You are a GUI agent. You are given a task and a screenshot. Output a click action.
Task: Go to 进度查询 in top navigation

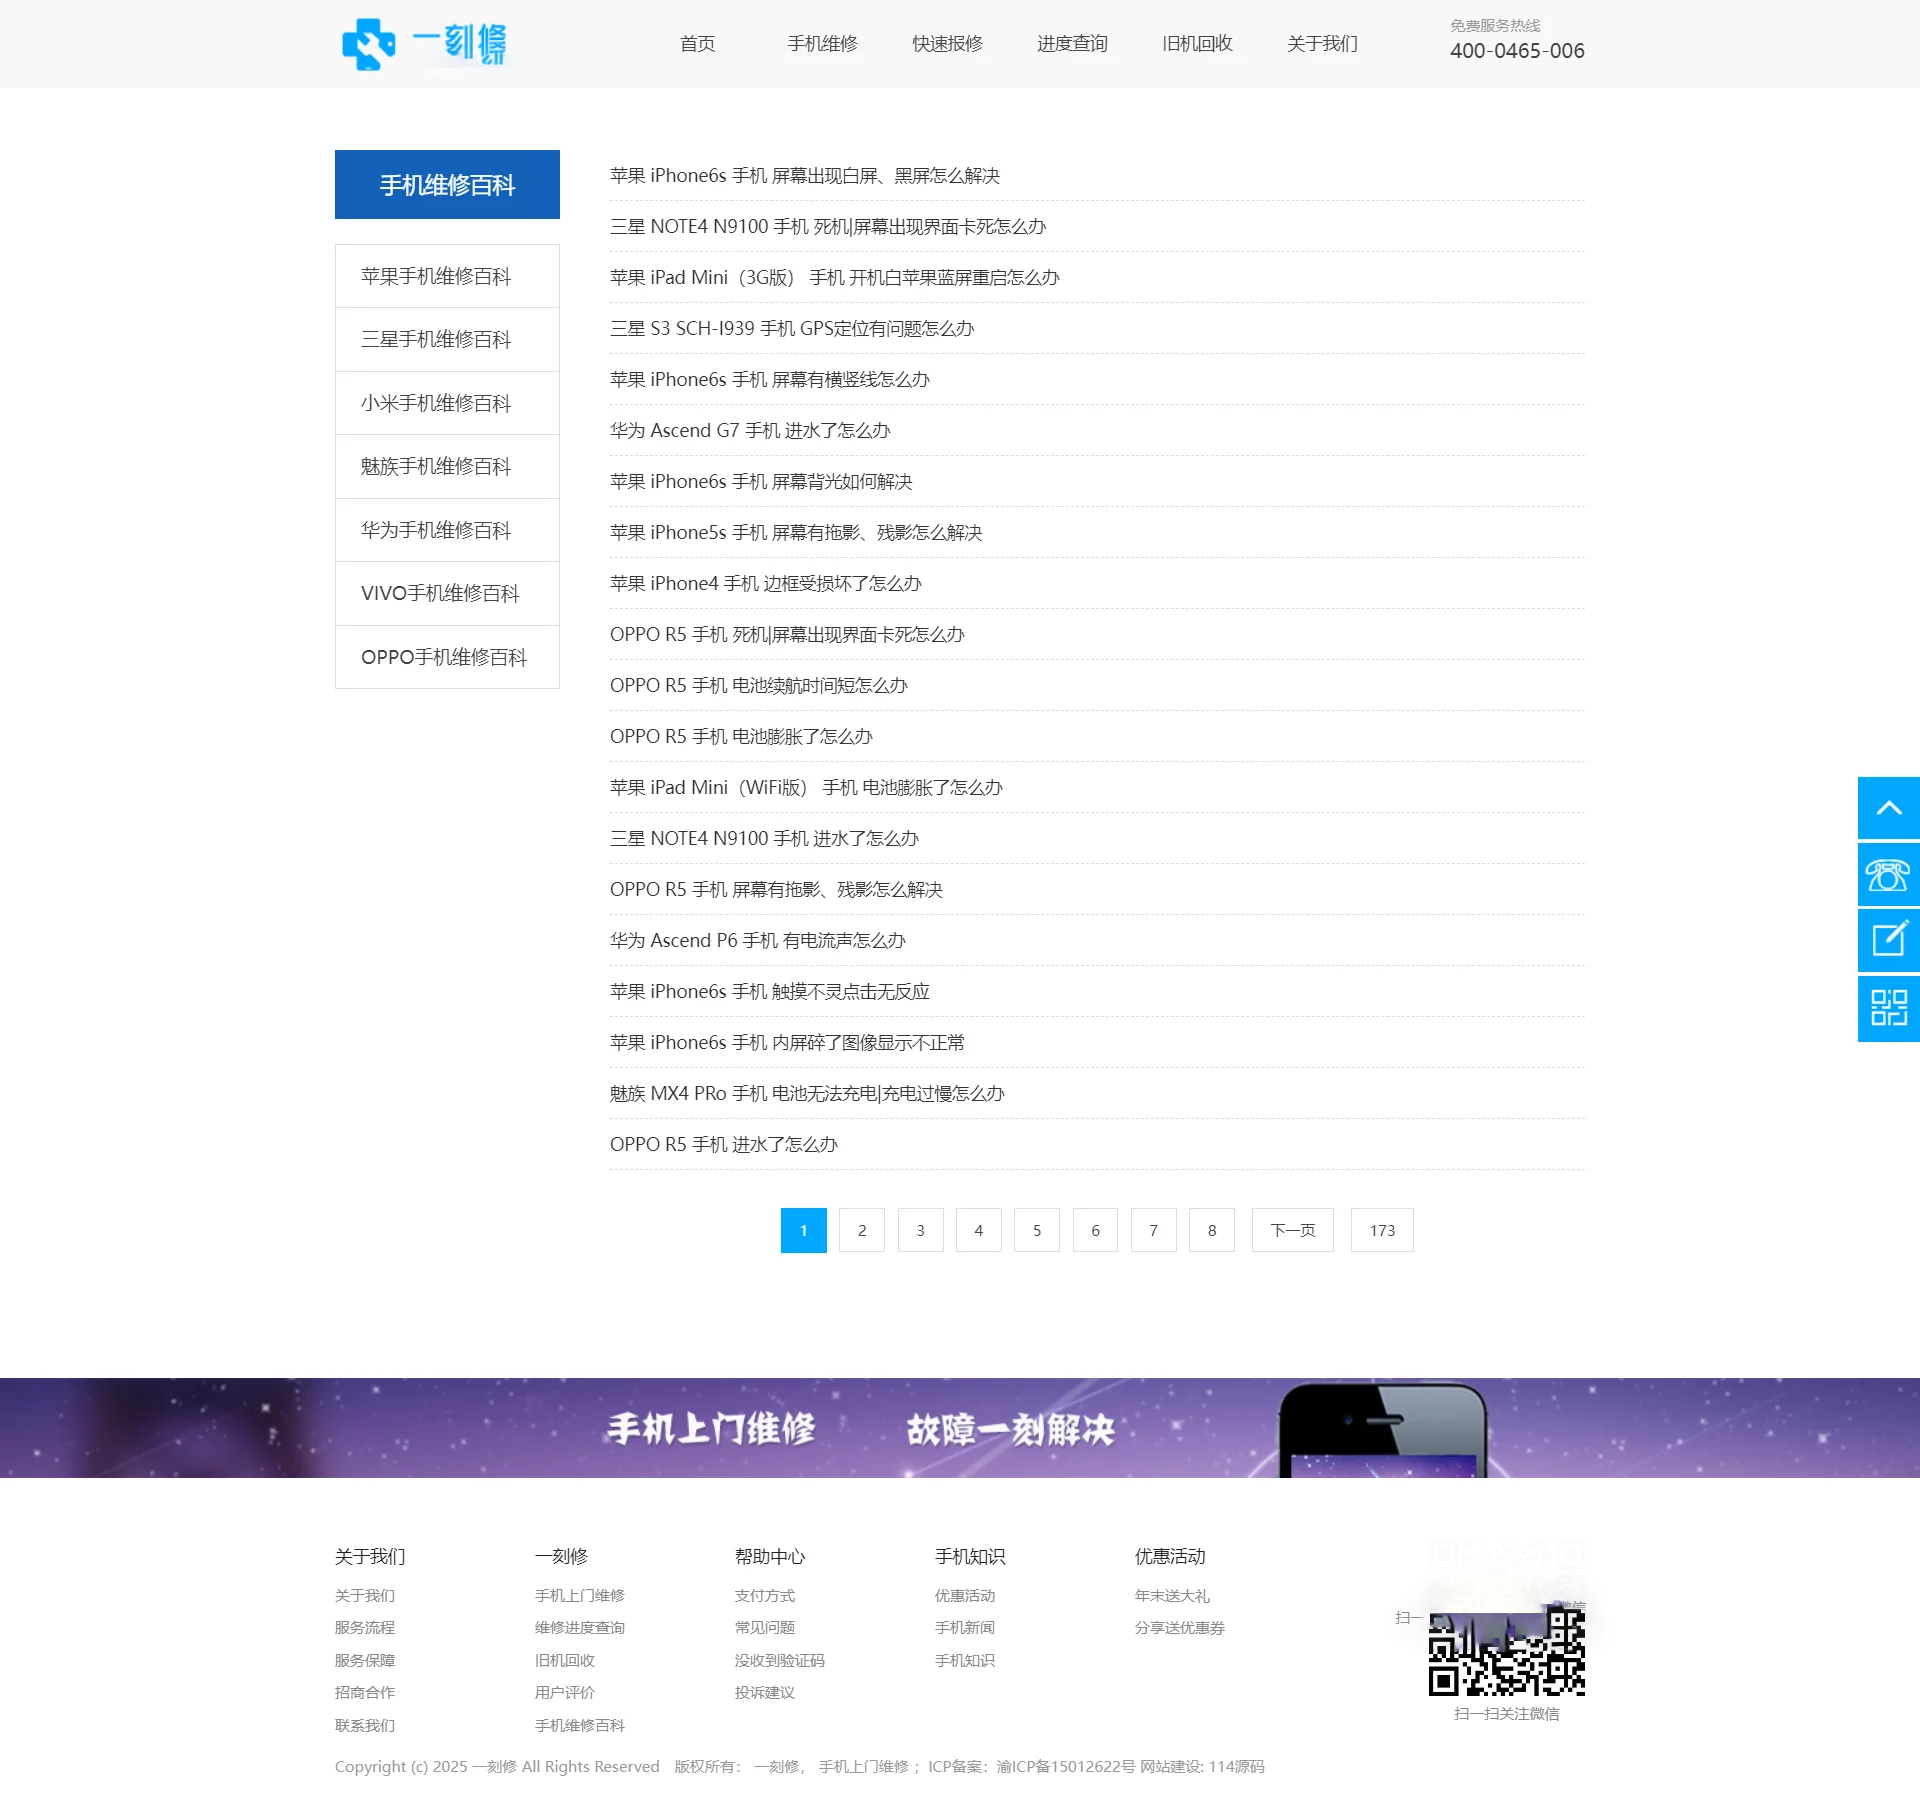click(x=1072, y=44)
